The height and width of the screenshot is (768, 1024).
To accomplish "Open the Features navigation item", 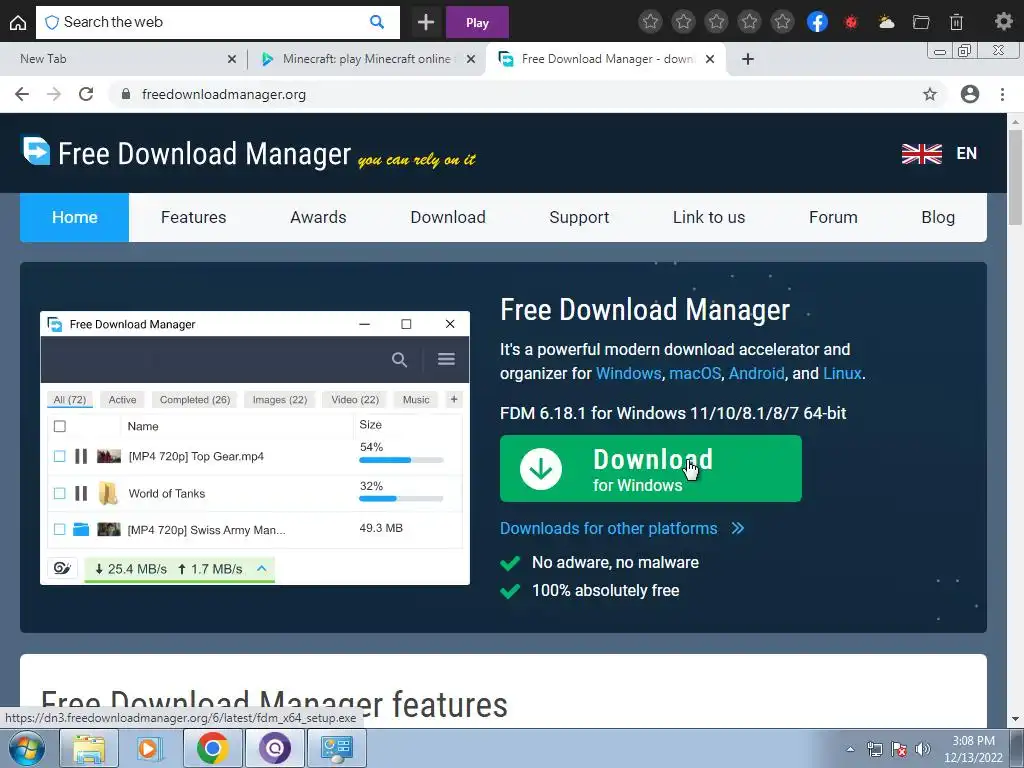I will pyautogui.click(x=193, y=217).
